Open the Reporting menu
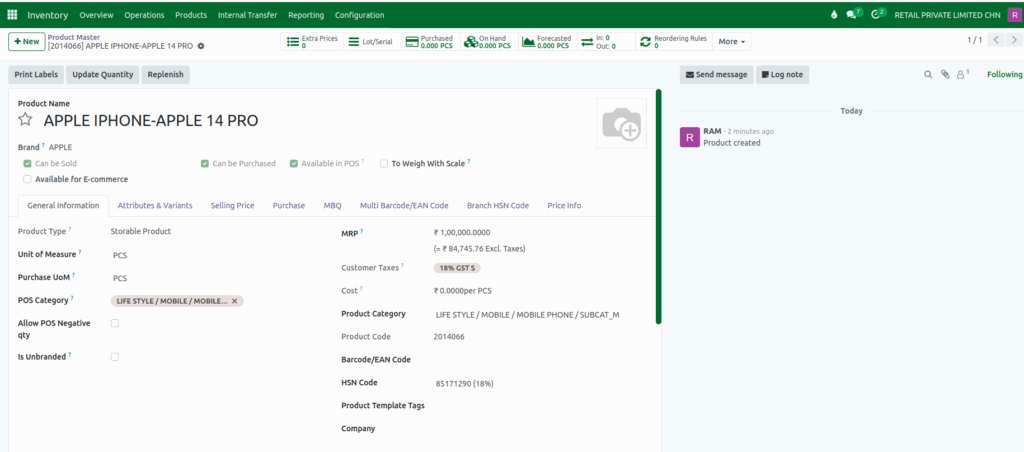This screenshot has height=452, width=1024. (x=306, y=15)
